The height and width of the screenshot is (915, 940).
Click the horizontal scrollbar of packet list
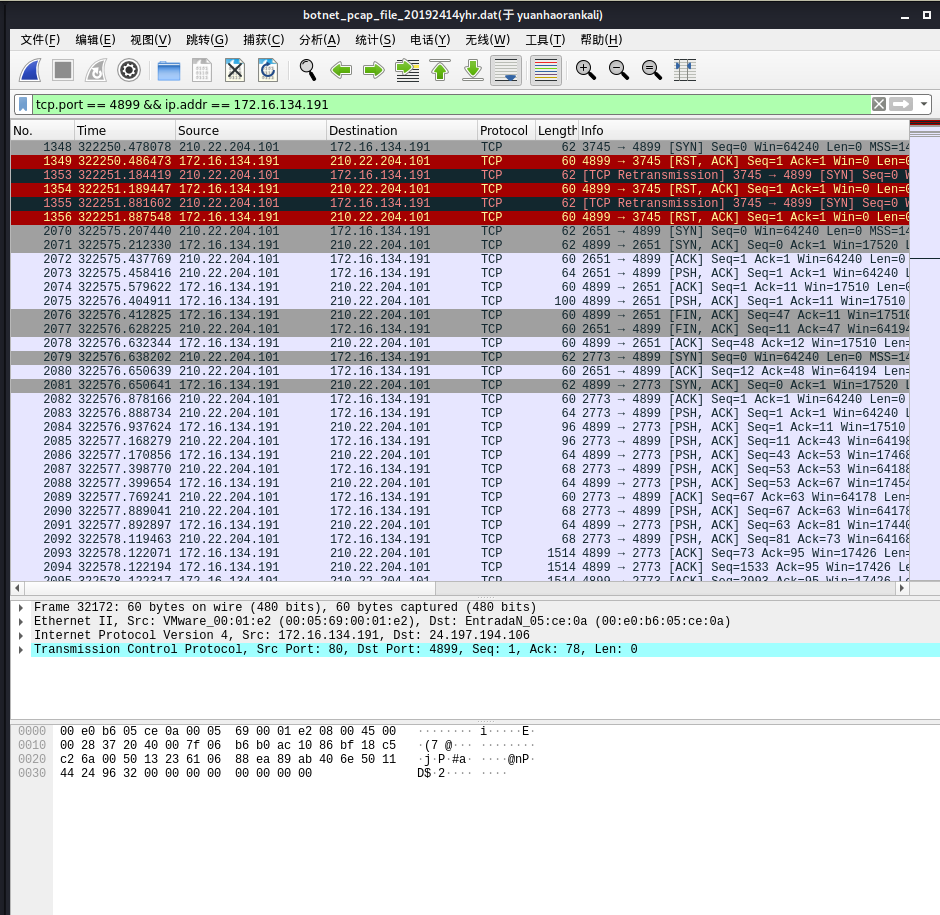(x=460, y=588)
